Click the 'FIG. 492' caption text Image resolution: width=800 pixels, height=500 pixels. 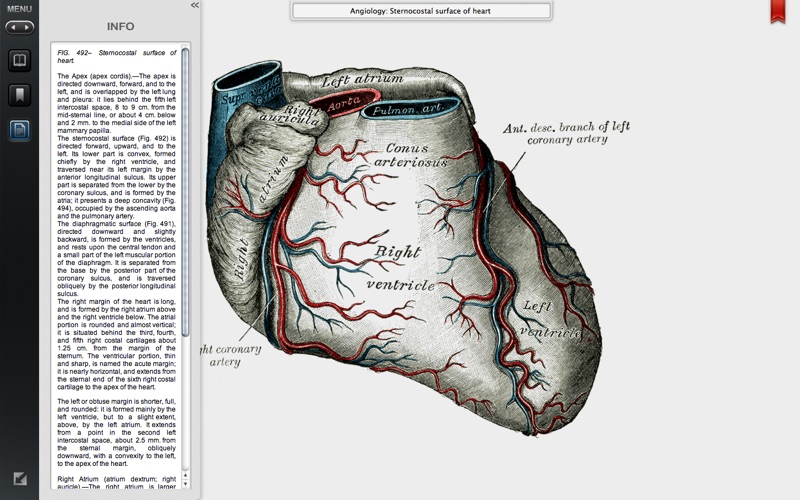coord(117,56)
